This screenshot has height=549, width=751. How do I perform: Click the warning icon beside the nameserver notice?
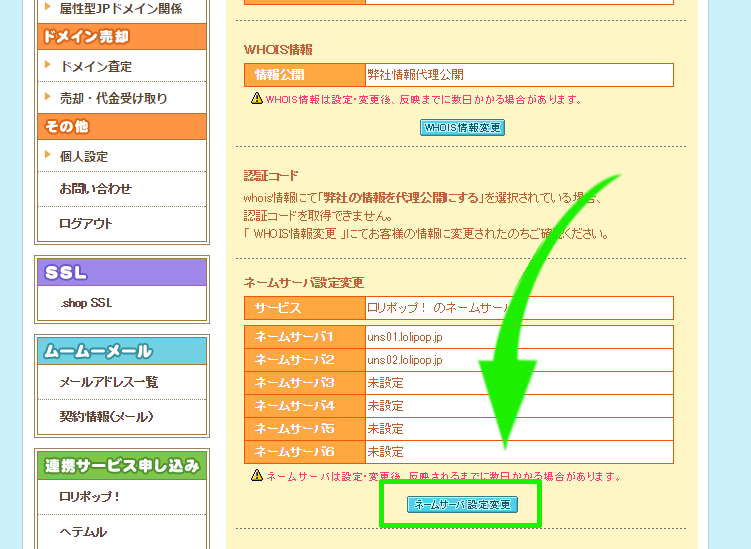point(257,476)
